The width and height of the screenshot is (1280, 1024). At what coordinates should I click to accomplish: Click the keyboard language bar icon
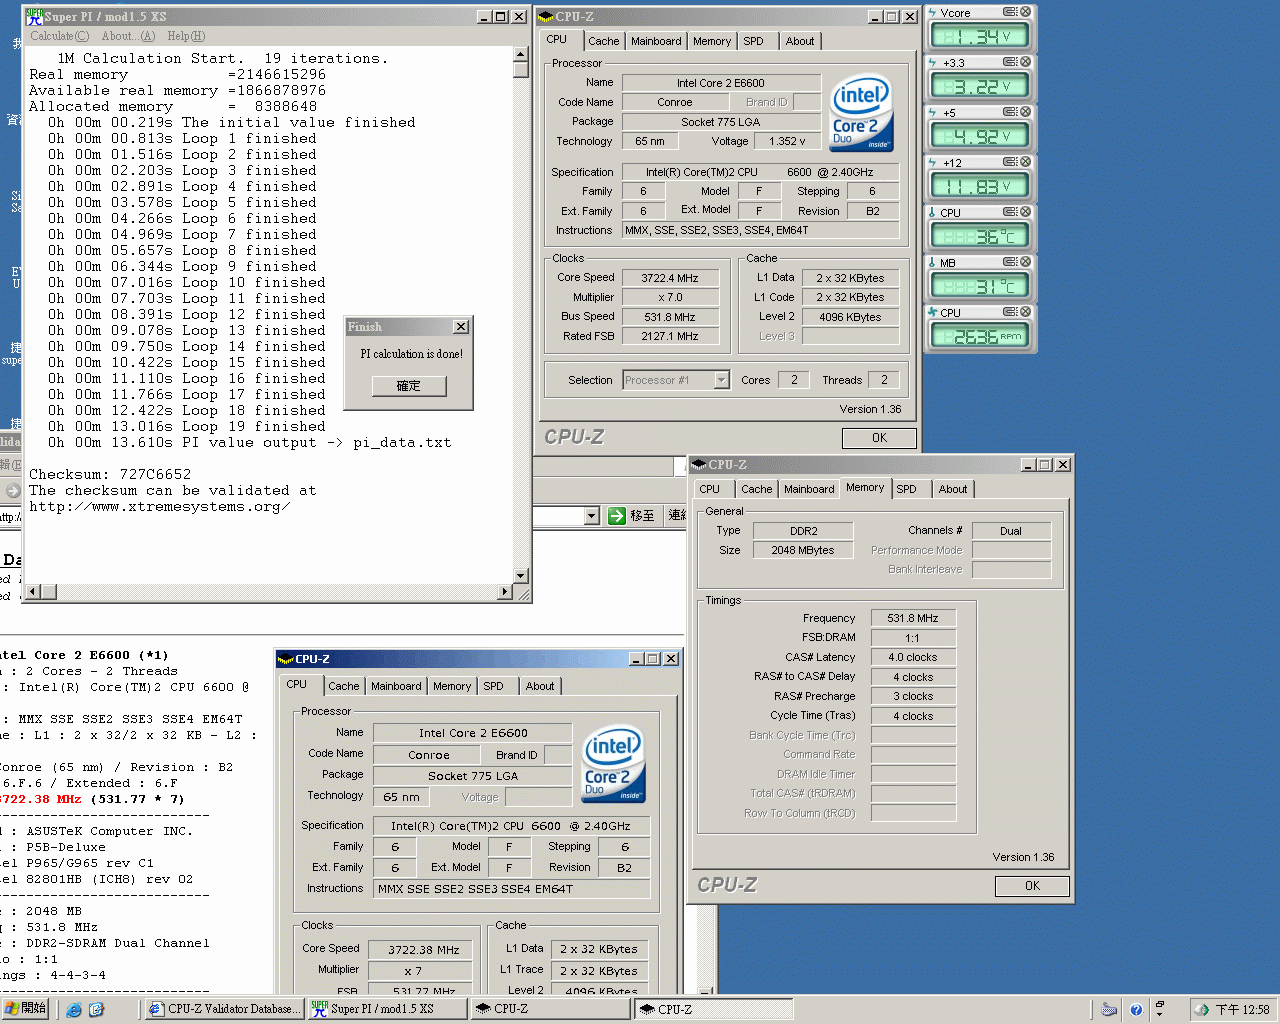coord(1108,1010)
